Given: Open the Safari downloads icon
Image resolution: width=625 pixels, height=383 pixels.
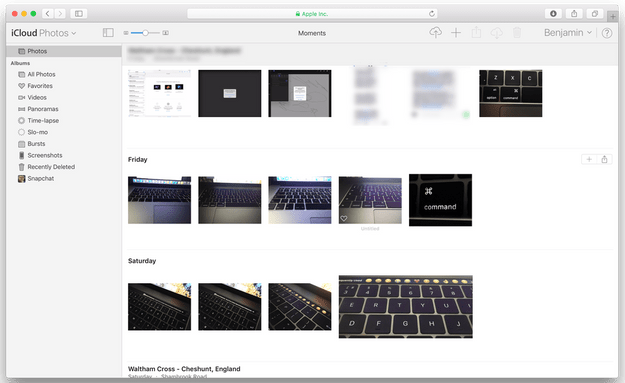Looking at the screenshot, I should 553,14.
